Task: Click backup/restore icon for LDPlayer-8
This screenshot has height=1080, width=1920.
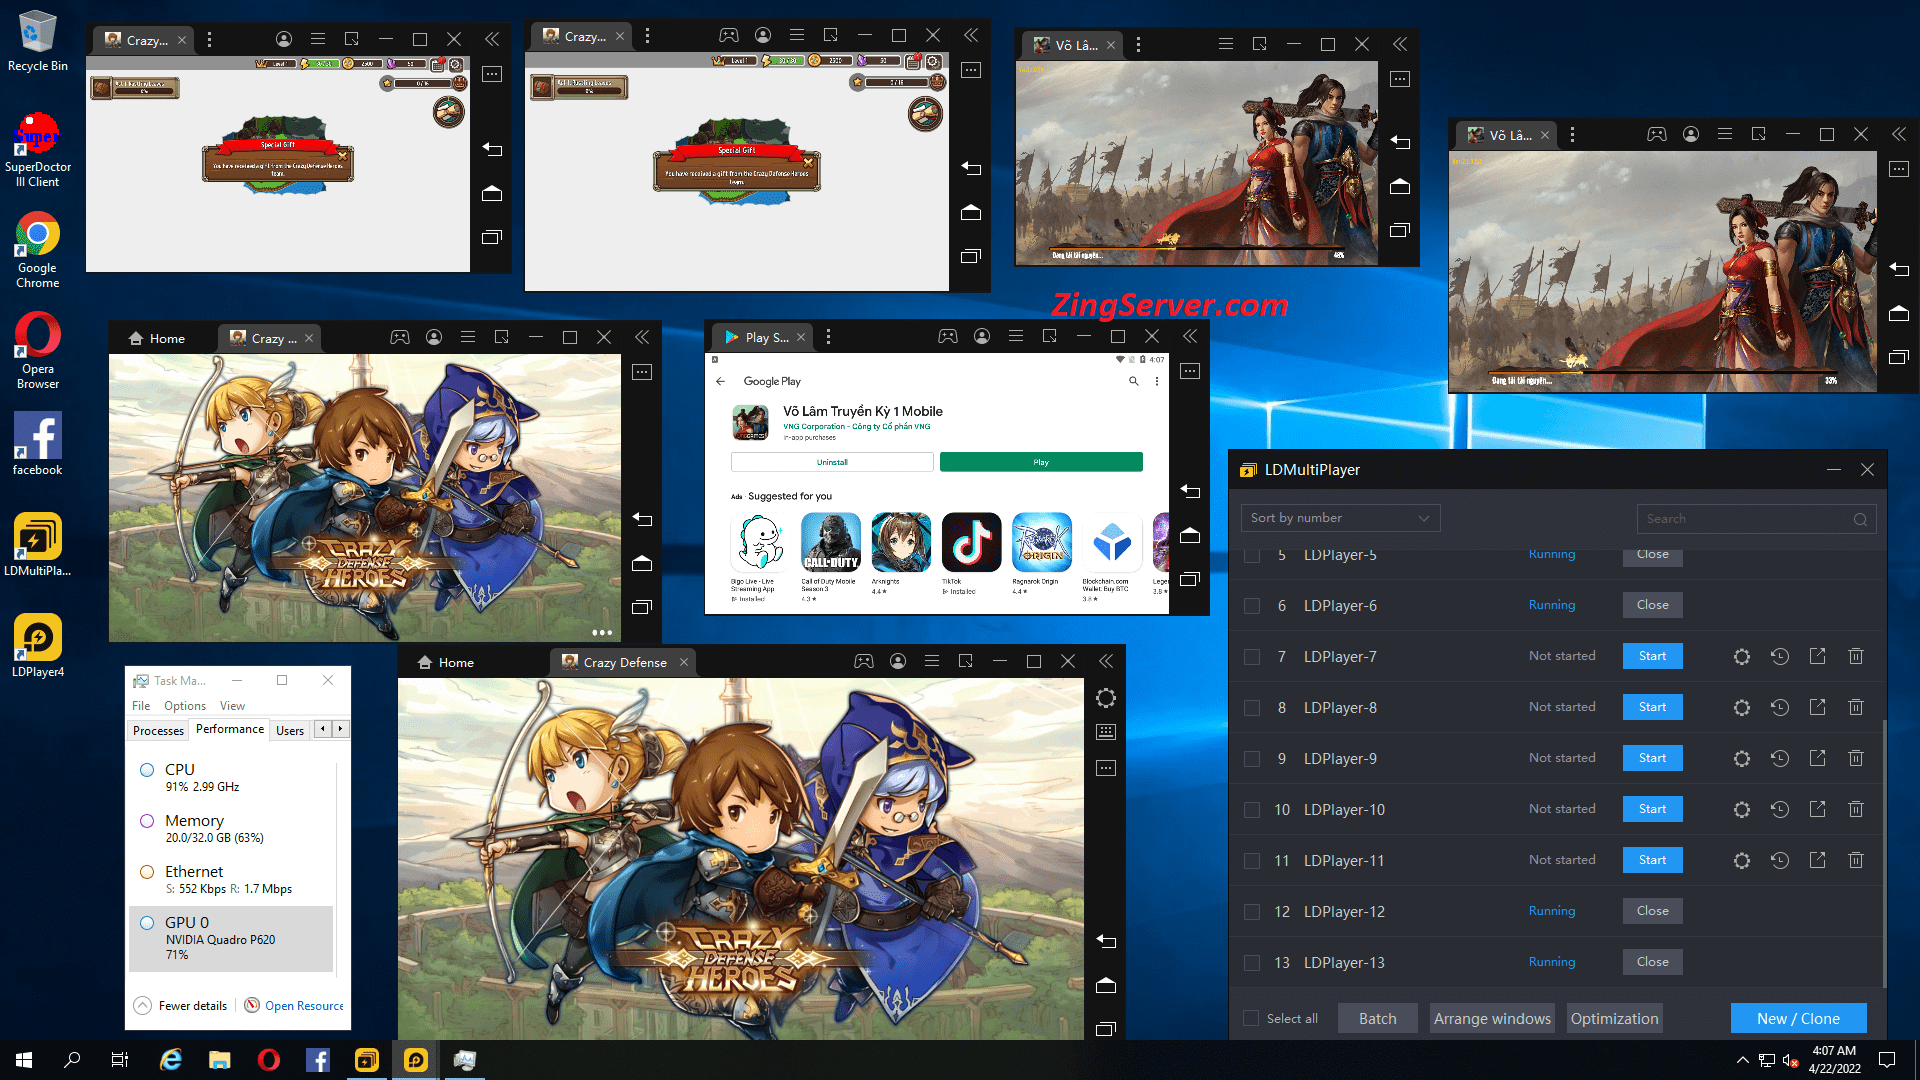Action: 1779,708
